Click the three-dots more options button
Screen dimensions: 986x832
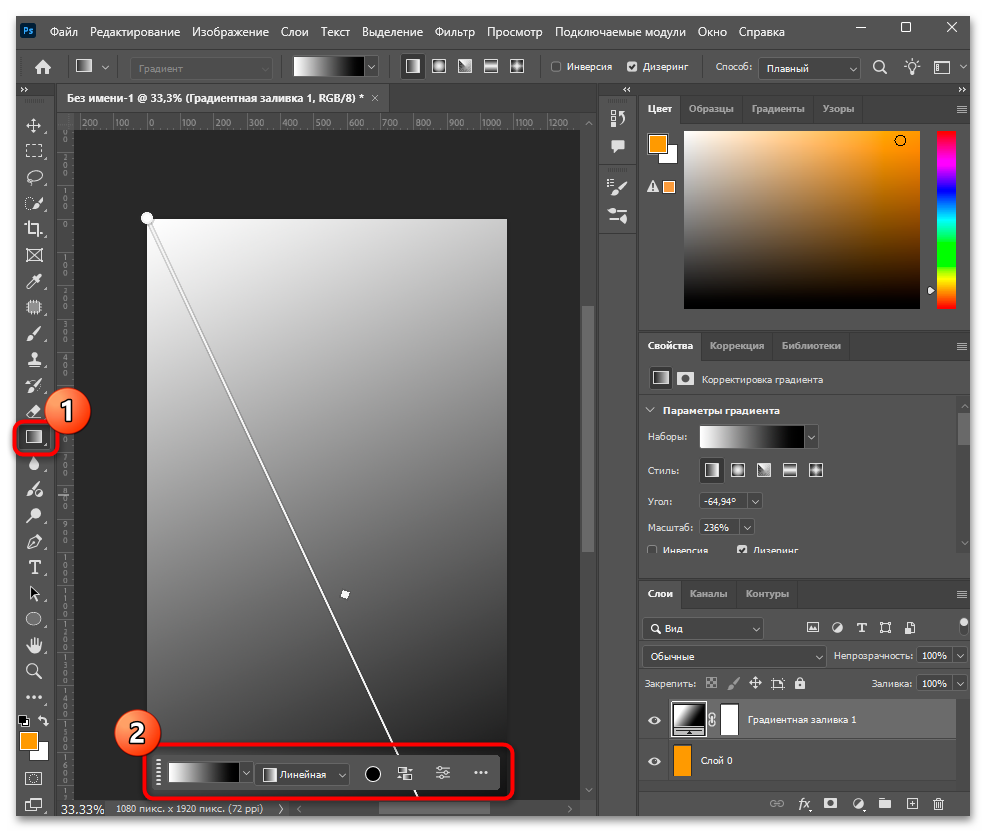coord(480,773)
